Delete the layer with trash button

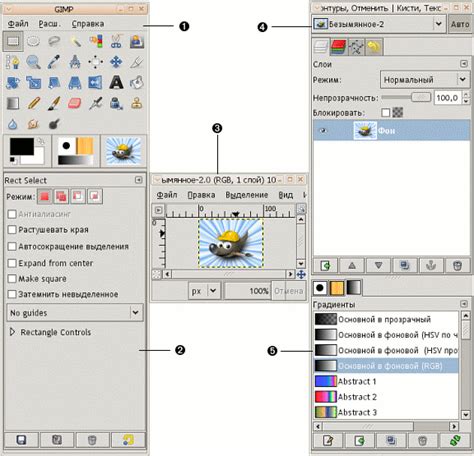457,266
